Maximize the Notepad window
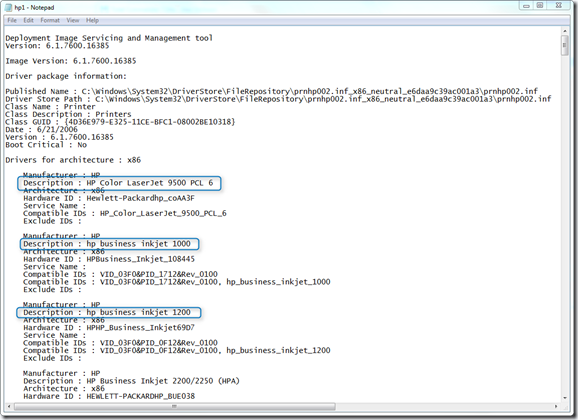 (x=540, y=6)
